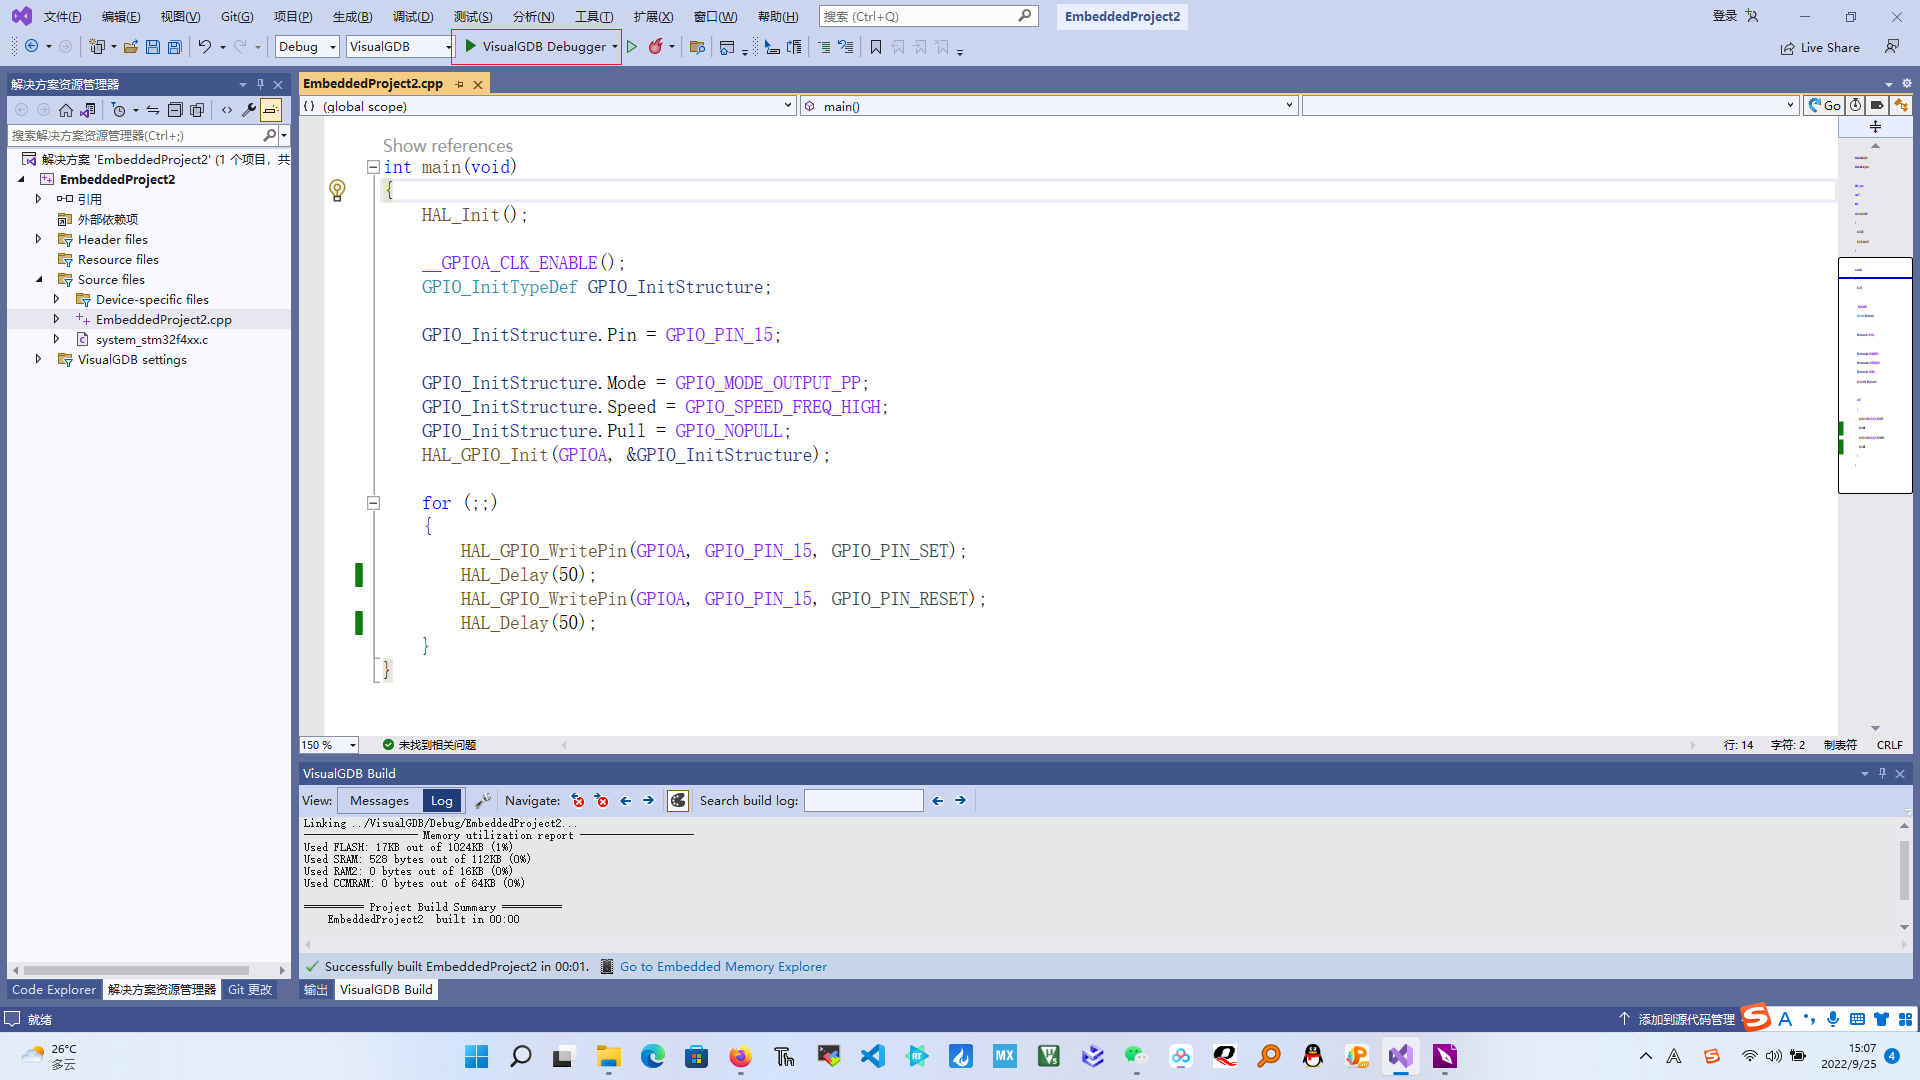The height and width of the screenshot is (1080, 1920).
Task: Expand the Header files folder
Action: 39,239
